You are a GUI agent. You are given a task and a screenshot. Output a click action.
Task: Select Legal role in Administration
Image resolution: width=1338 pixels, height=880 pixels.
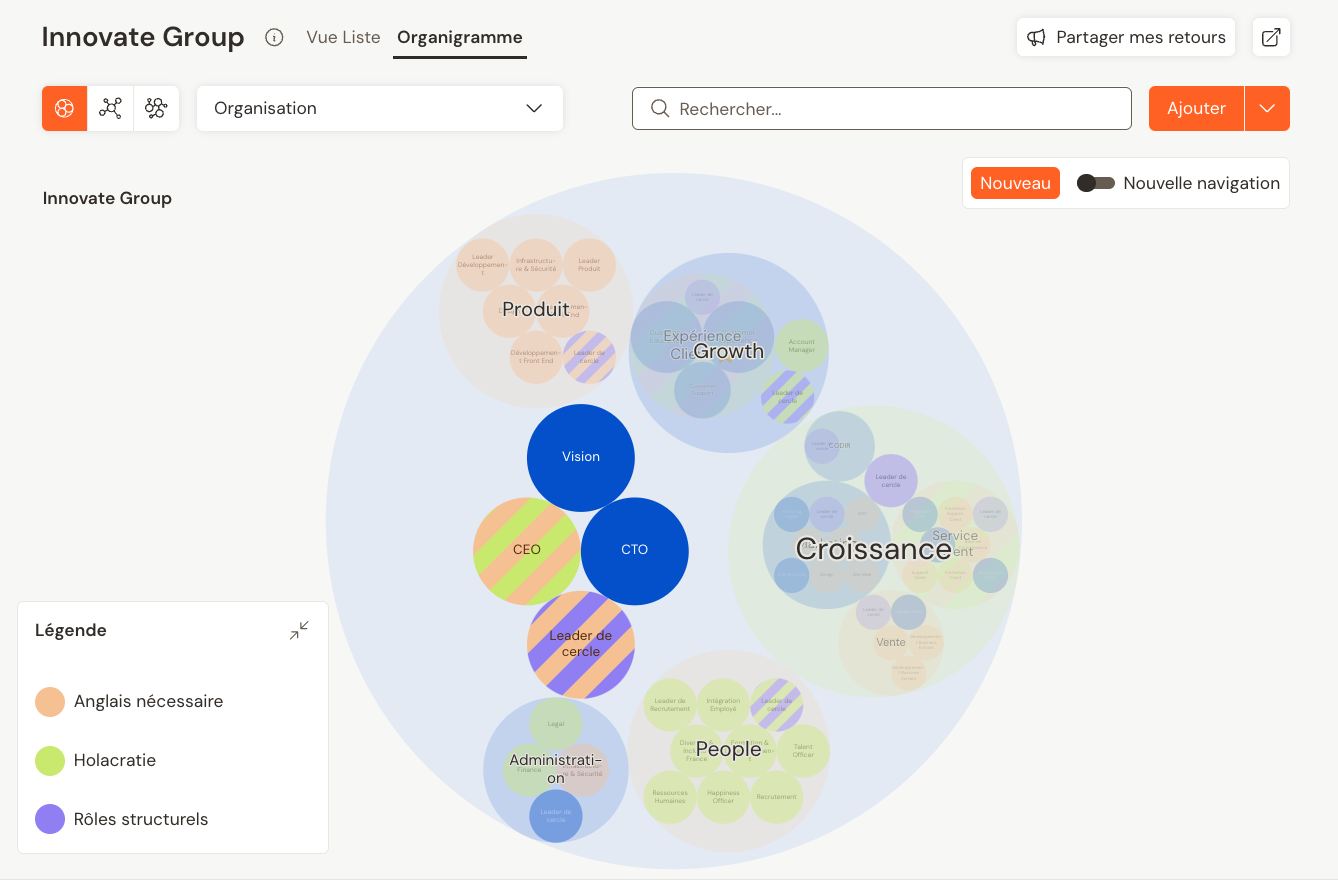[x=556, y=724]
